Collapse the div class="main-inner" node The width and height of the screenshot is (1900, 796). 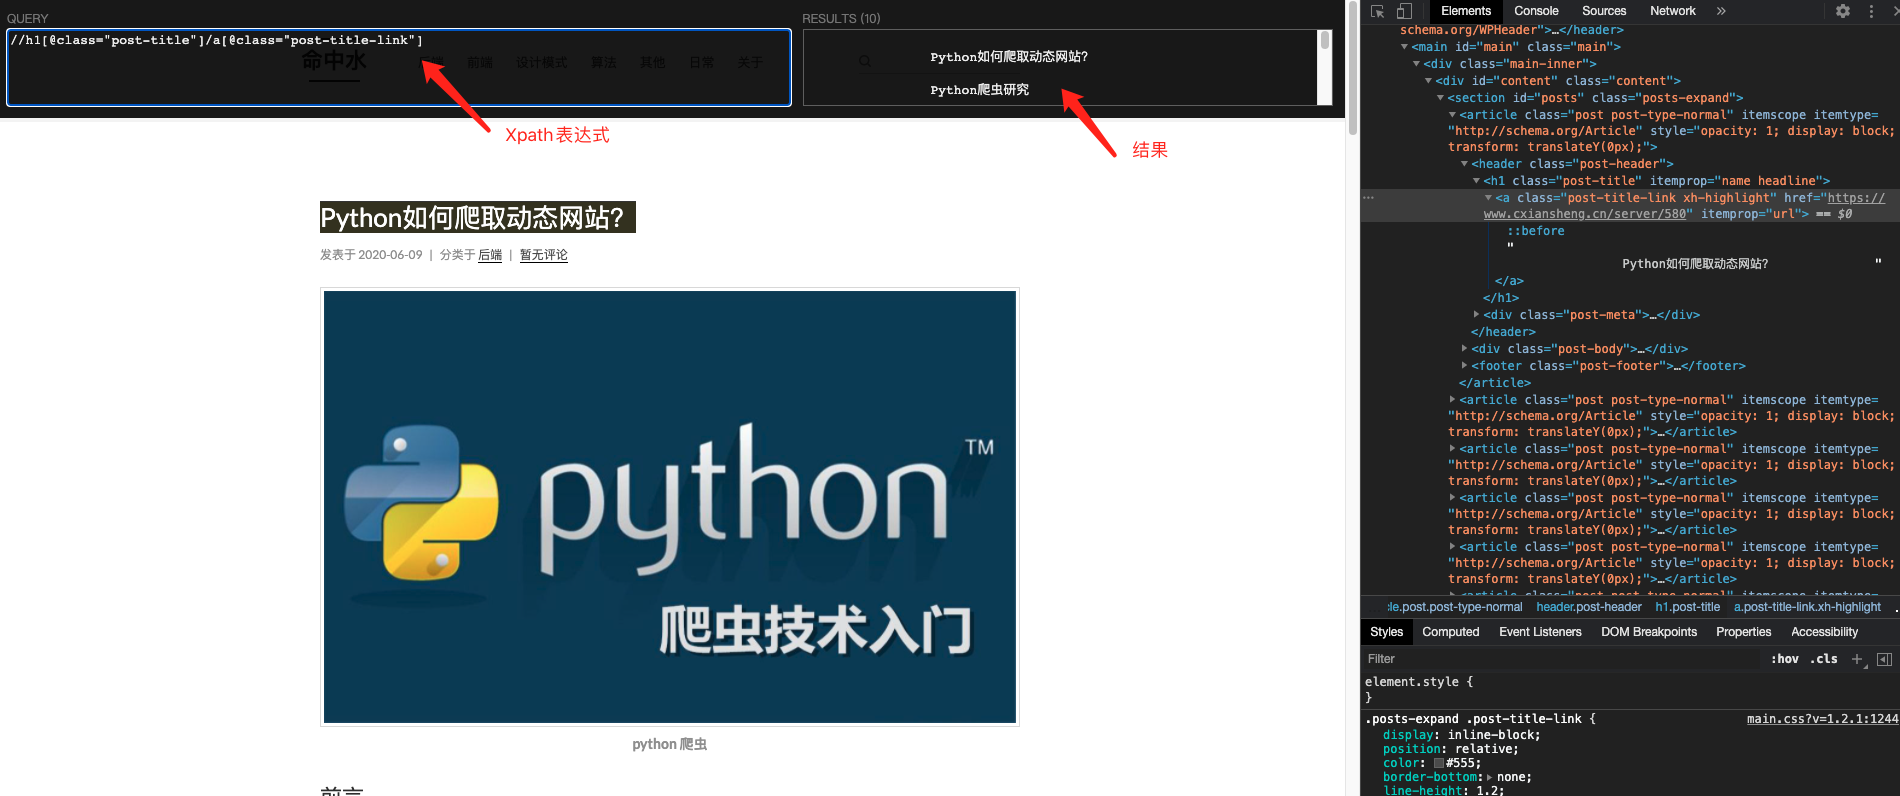click(x=1416, y=64)
